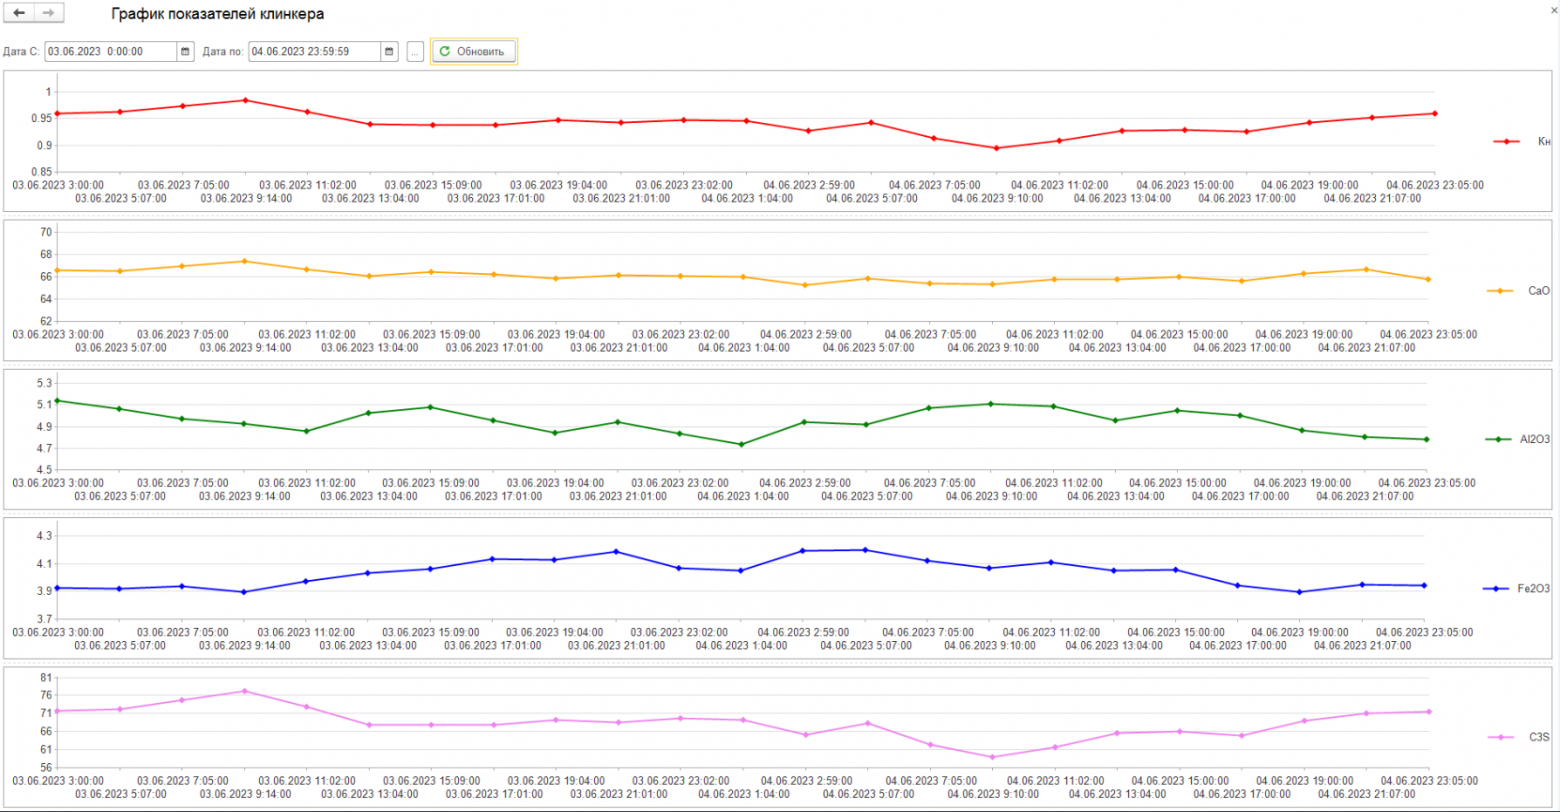Open the period selection "..." button
1560x812 pixels.
pos(416,51)
